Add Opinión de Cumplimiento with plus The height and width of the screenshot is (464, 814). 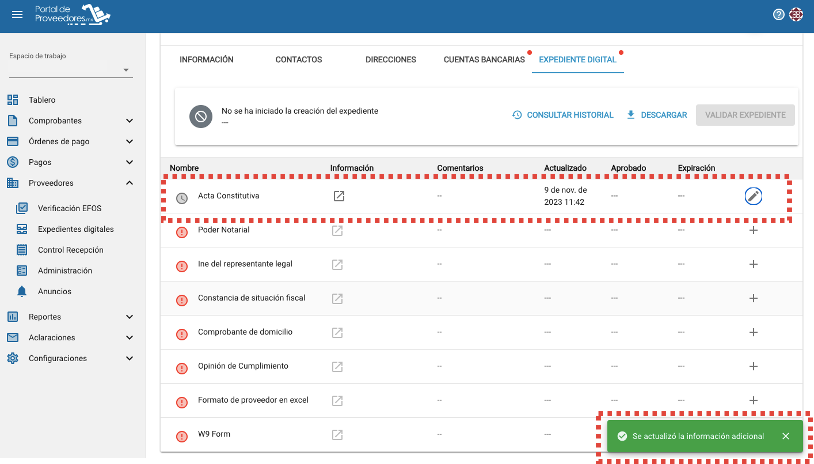(753, 366)
